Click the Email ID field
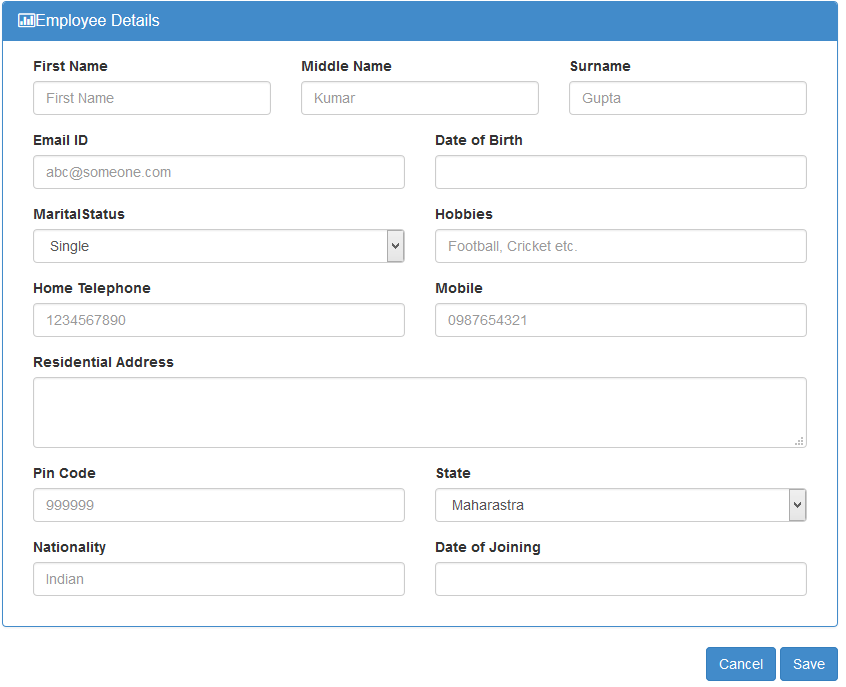This screenshot has height=687, width=846. point(219,172)
